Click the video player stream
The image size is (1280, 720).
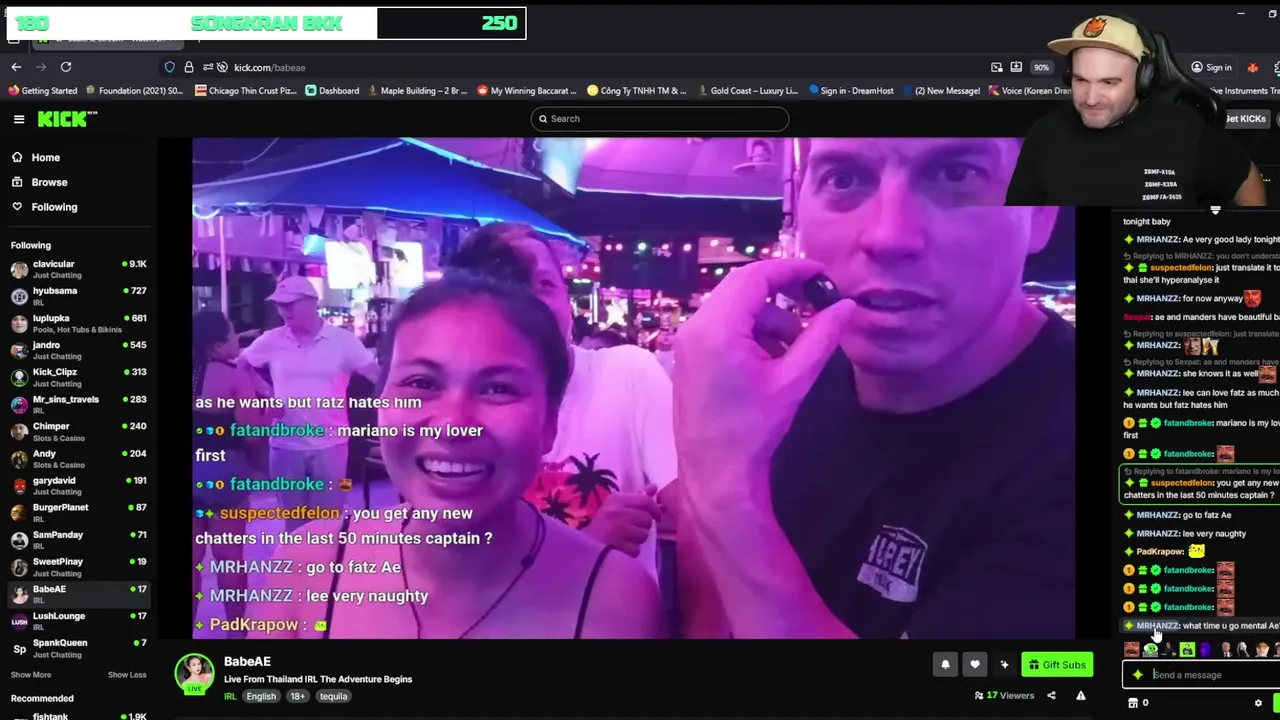coord(633,388)
